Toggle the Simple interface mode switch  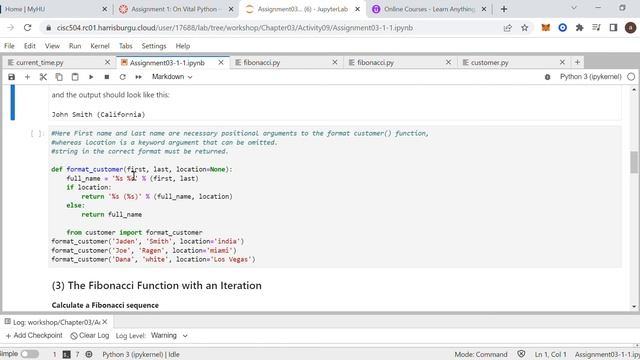(x=29, y=354)
